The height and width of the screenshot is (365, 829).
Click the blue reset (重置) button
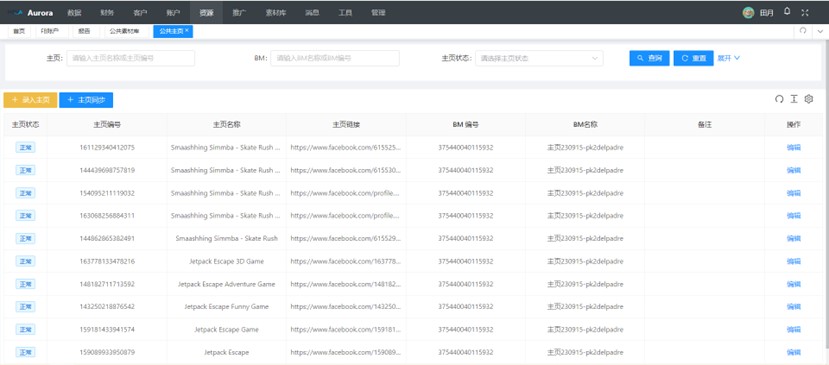pyautogui.click(x=694, y=58)
